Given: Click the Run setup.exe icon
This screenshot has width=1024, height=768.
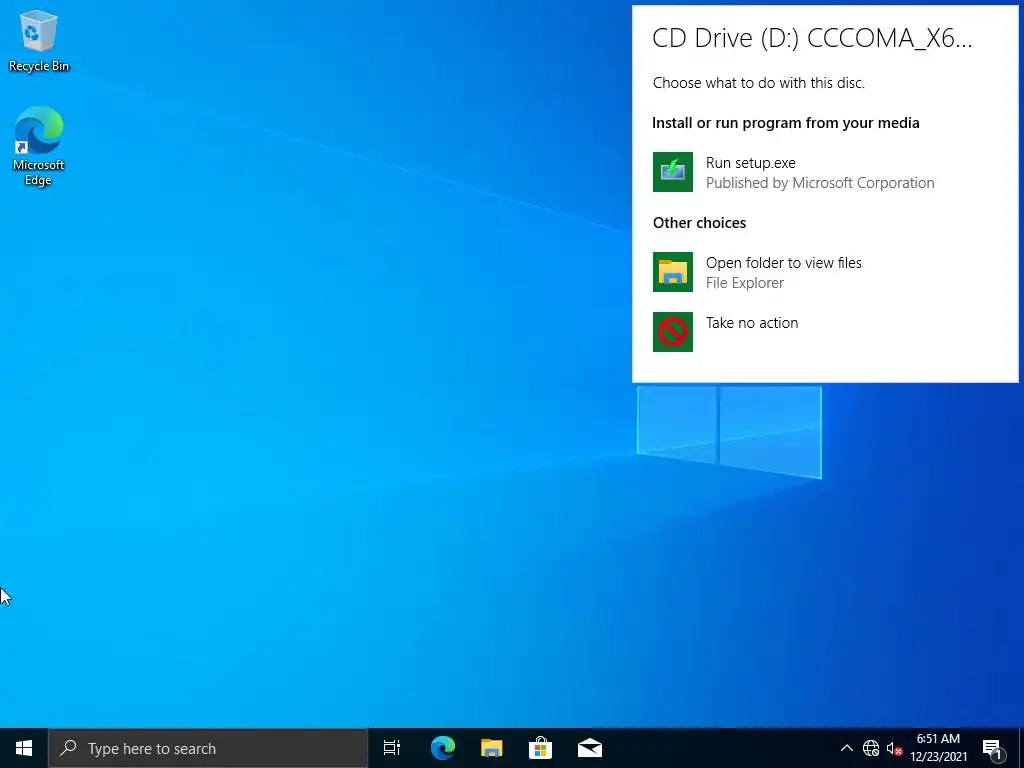Looking at the screenshot, I should tap(673, 172).
